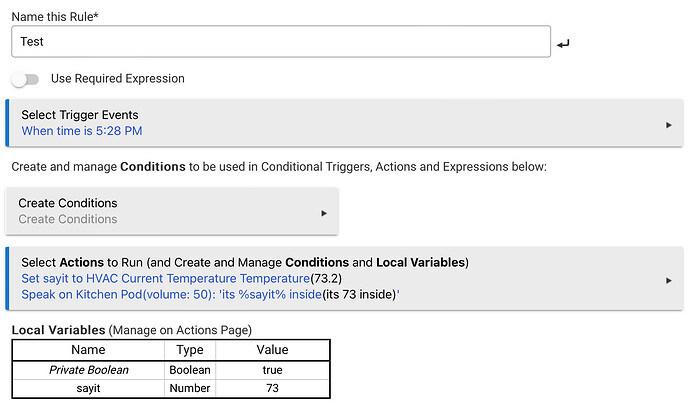
Task: Expand the Select Trigger Events arrow
Action: [x=667, y=124]
